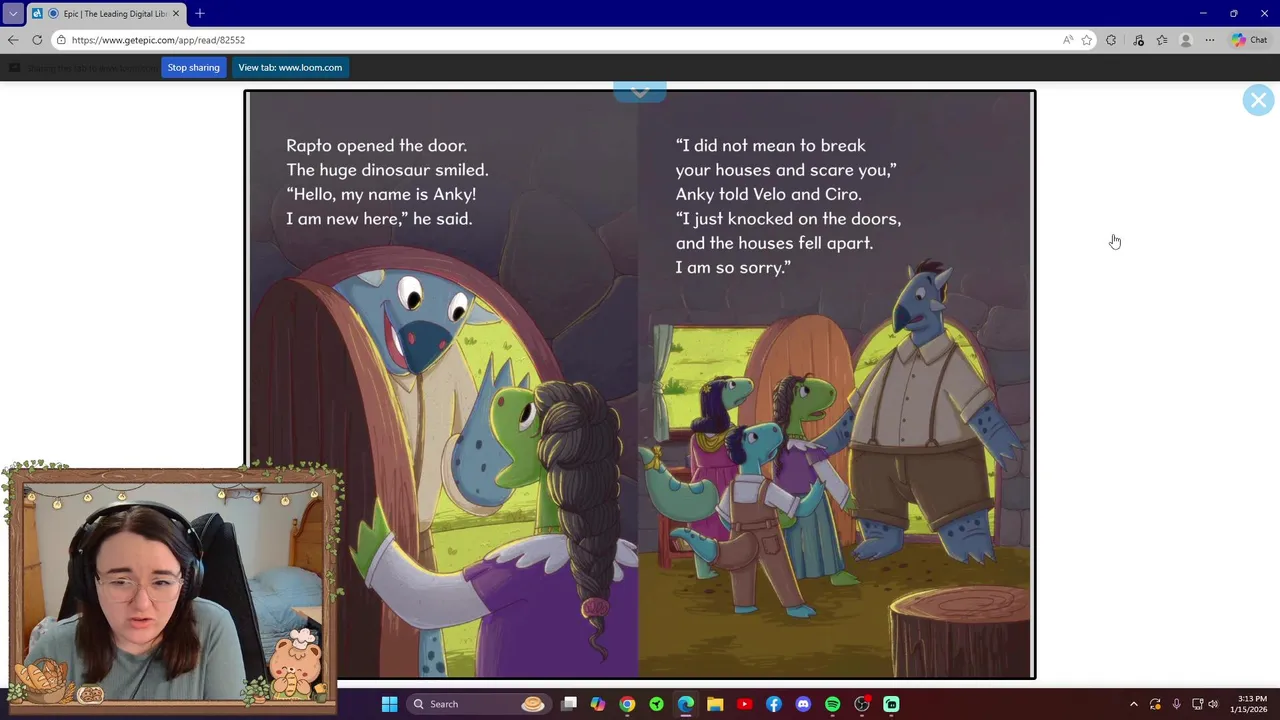Open Read Aloud in address bar
The height and width of the screenshot is (720, 1280).
point(1068,40)
